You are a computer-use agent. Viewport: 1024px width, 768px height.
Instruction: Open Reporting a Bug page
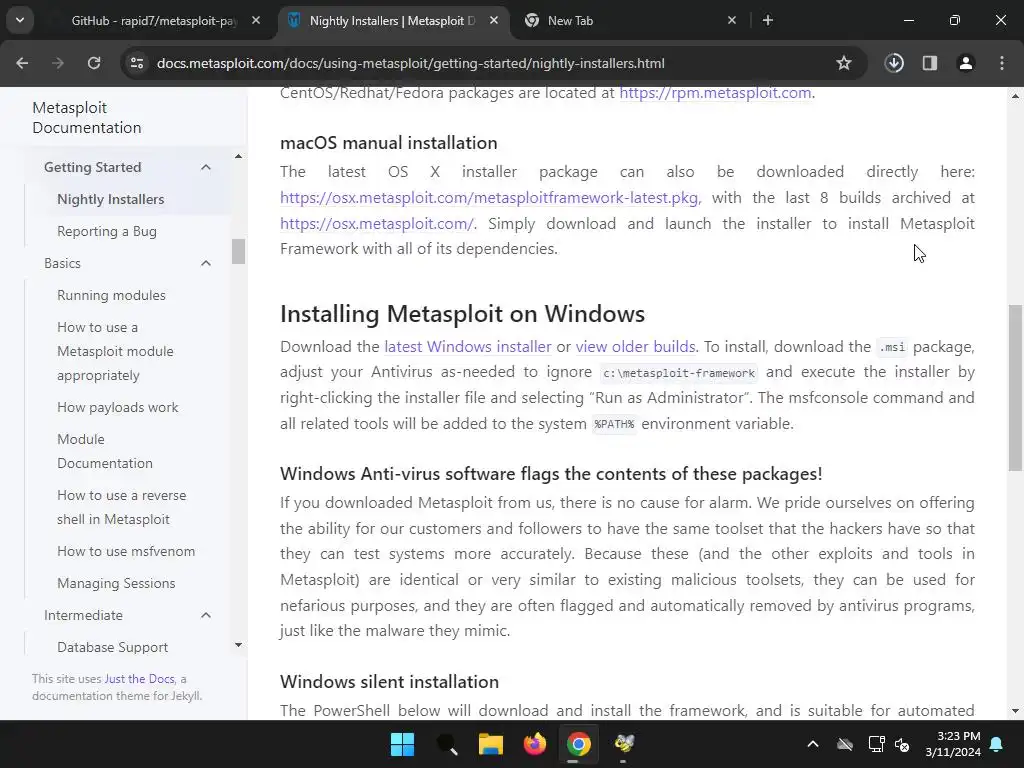[x=106, y=231]
